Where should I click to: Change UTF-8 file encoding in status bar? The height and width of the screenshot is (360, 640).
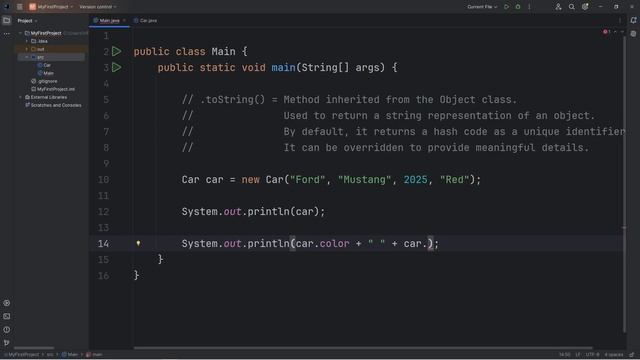tap(592, 355)
